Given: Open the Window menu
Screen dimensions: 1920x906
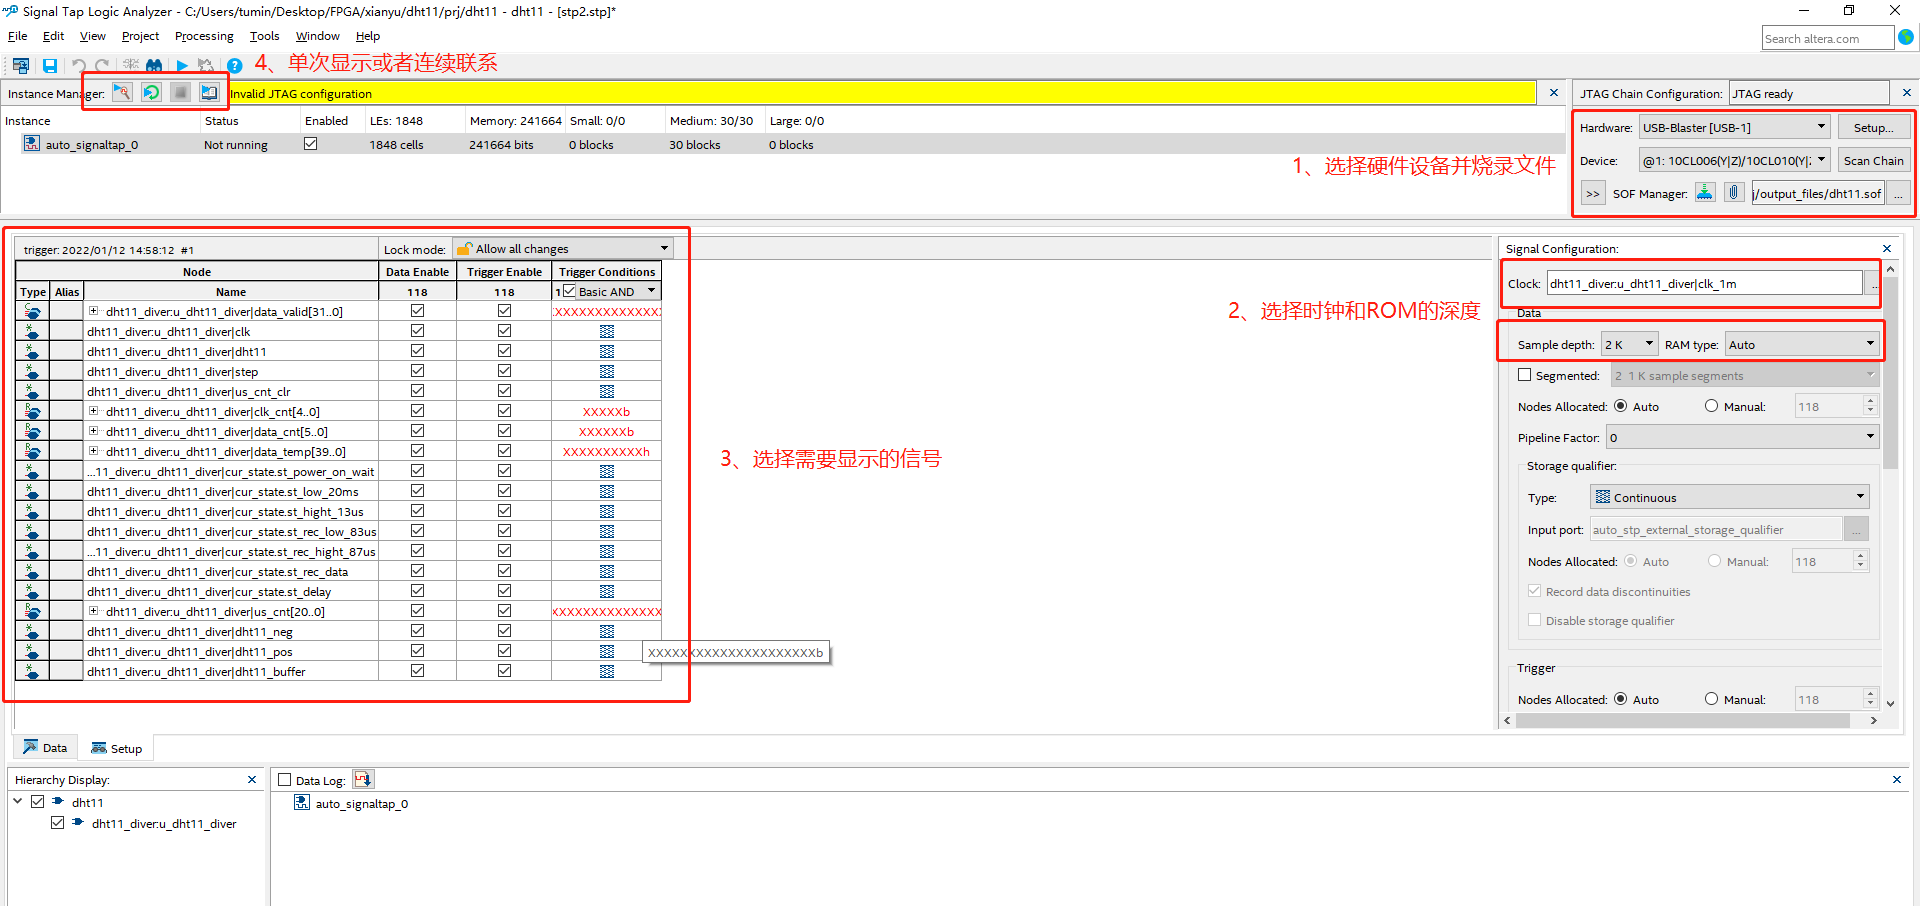Looking at the screenshot, I should click(x=317, y=36).
